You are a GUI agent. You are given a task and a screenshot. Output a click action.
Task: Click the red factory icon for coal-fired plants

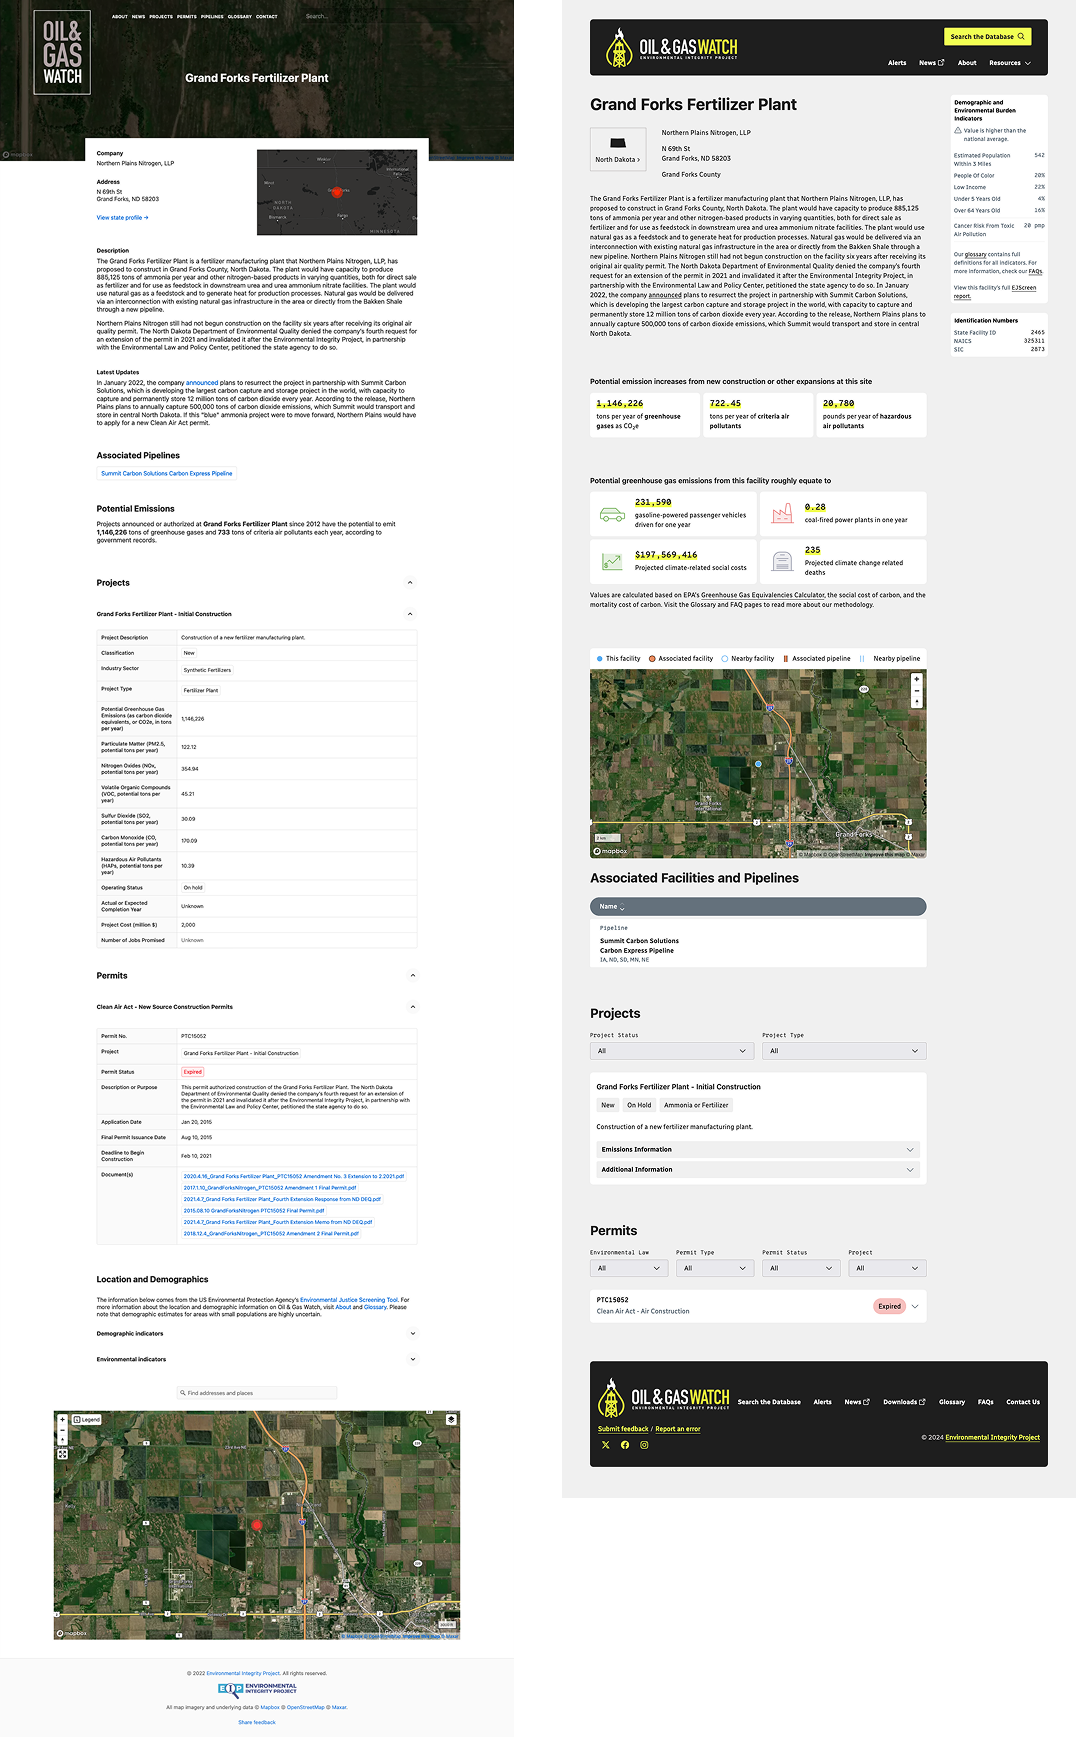pyautogui.click(x=782, y=514)
